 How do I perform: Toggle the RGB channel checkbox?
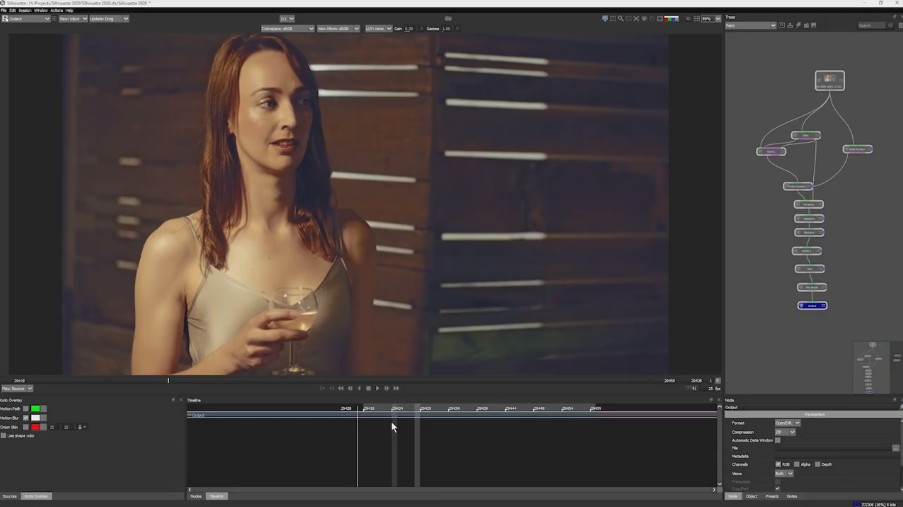[x=778, y=464]
